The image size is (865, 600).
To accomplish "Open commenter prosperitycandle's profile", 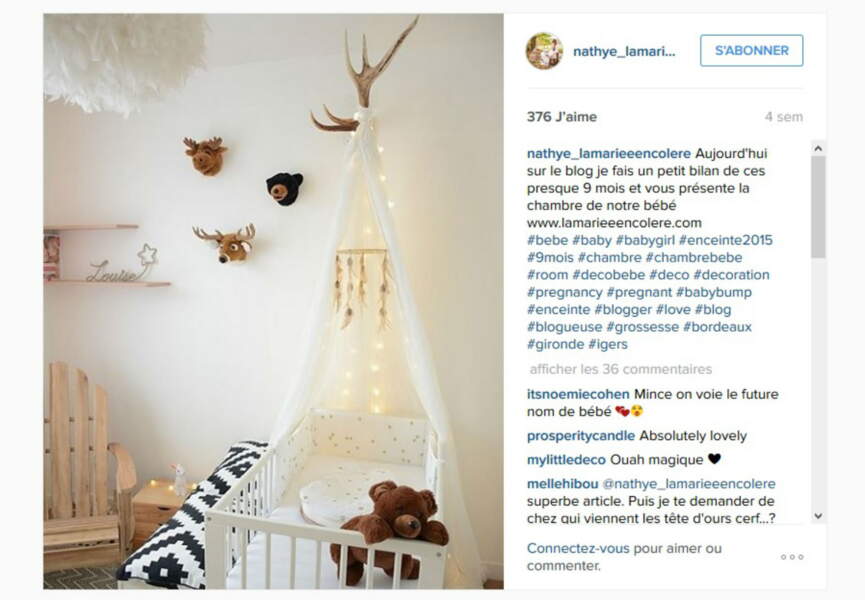I will (581, 436).
